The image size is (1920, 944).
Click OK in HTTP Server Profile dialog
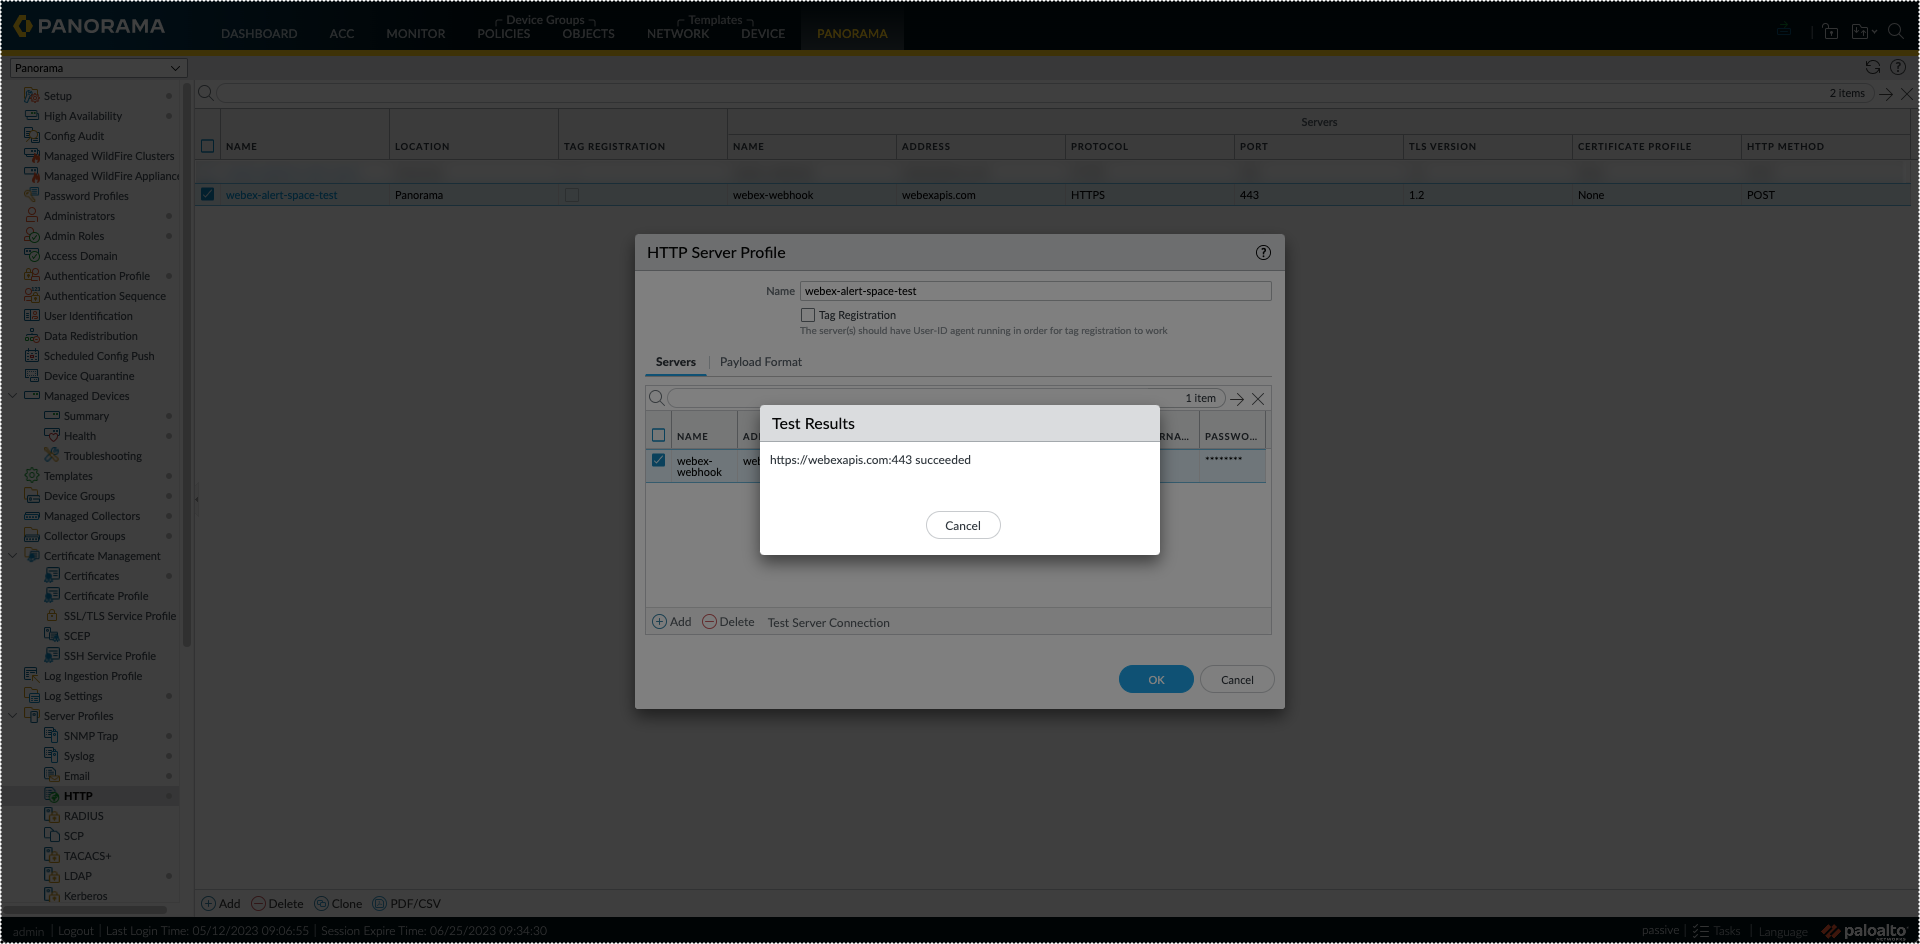coord(1156,680)
